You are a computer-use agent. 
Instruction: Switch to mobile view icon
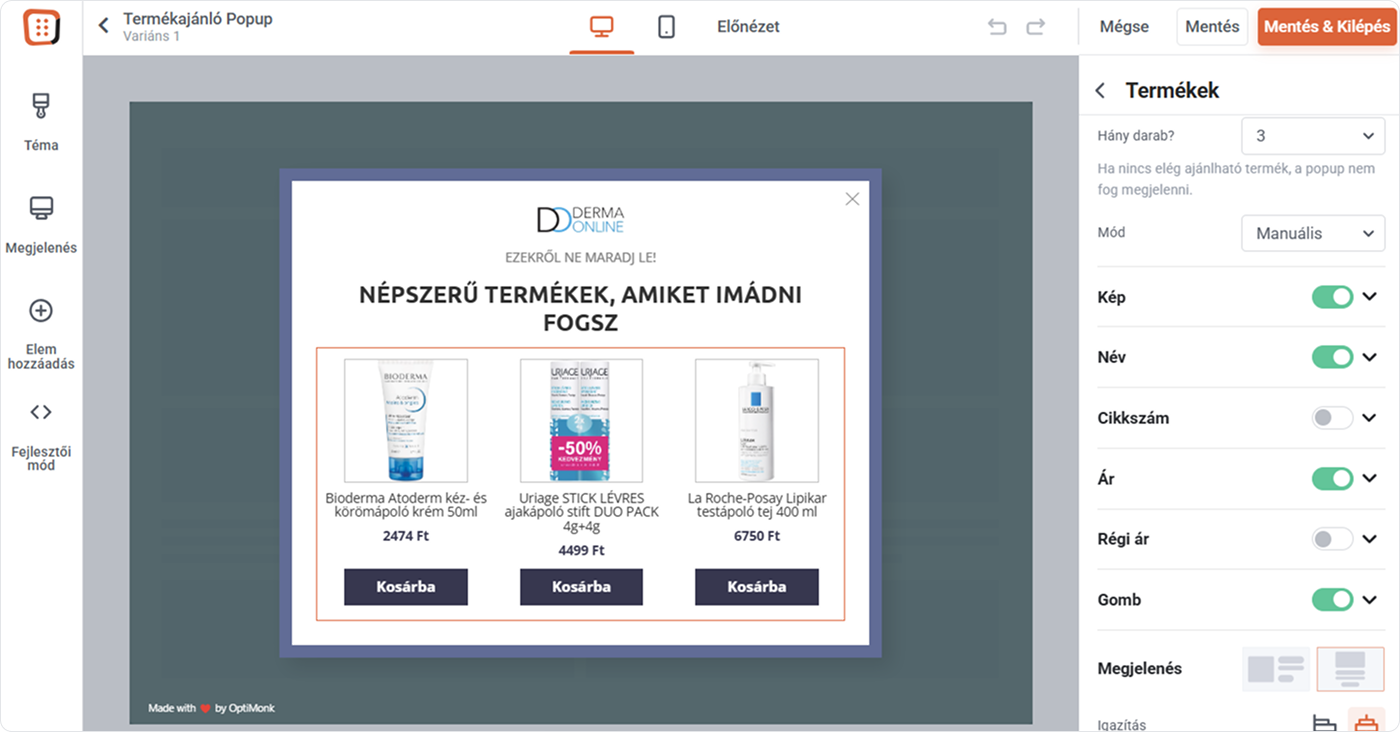pos(666,27)
